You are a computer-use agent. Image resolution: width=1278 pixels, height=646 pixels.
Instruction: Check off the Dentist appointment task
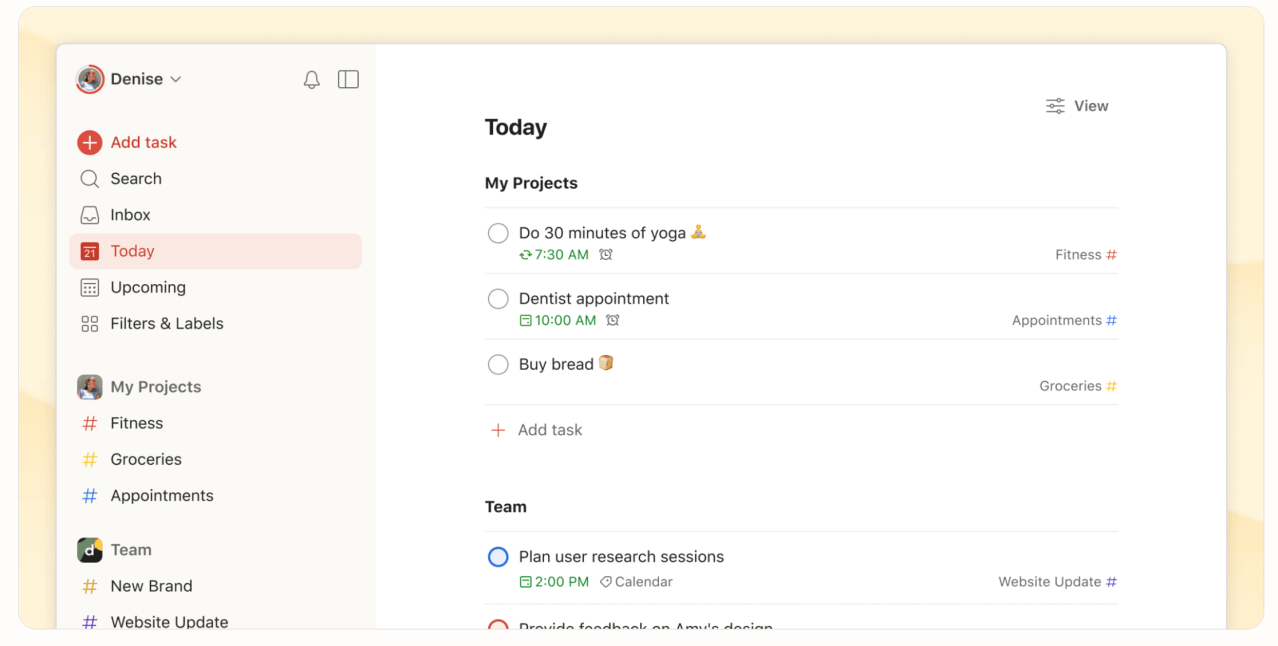[x=498, y=299]
